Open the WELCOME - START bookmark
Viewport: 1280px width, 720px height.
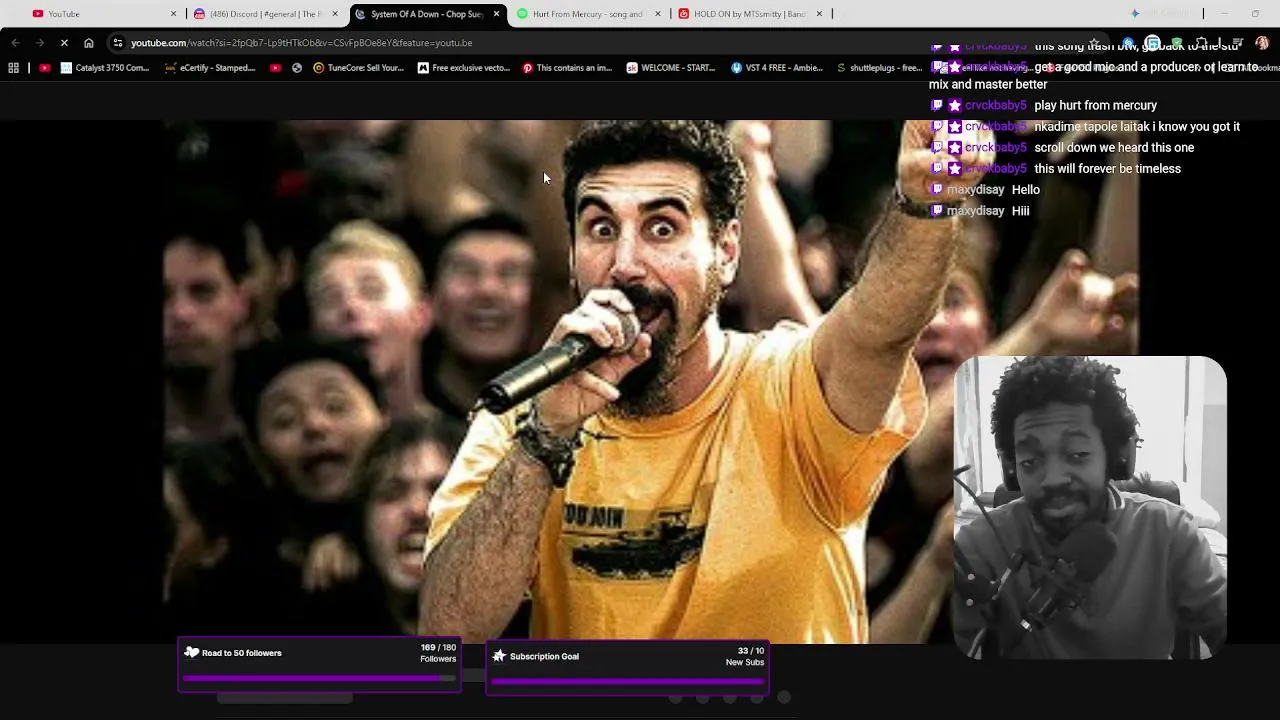[x=671, y=68]
